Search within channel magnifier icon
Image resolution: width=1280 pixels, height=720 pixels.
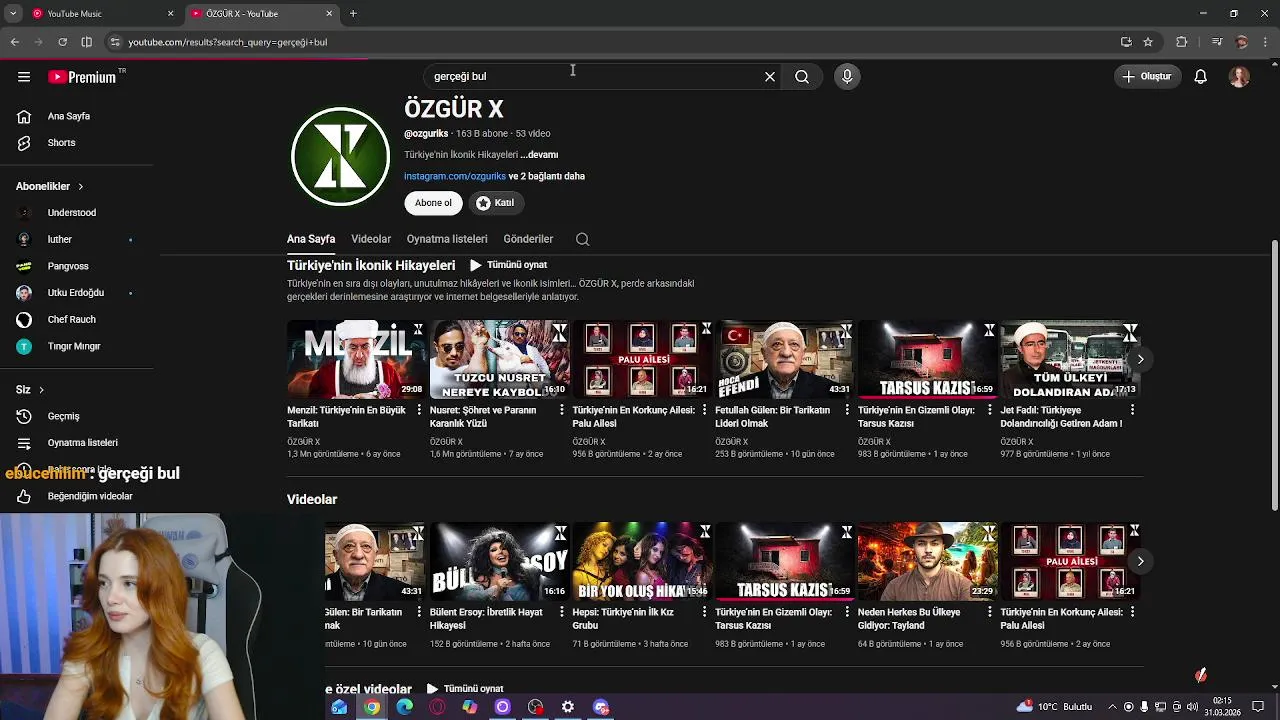582,239
